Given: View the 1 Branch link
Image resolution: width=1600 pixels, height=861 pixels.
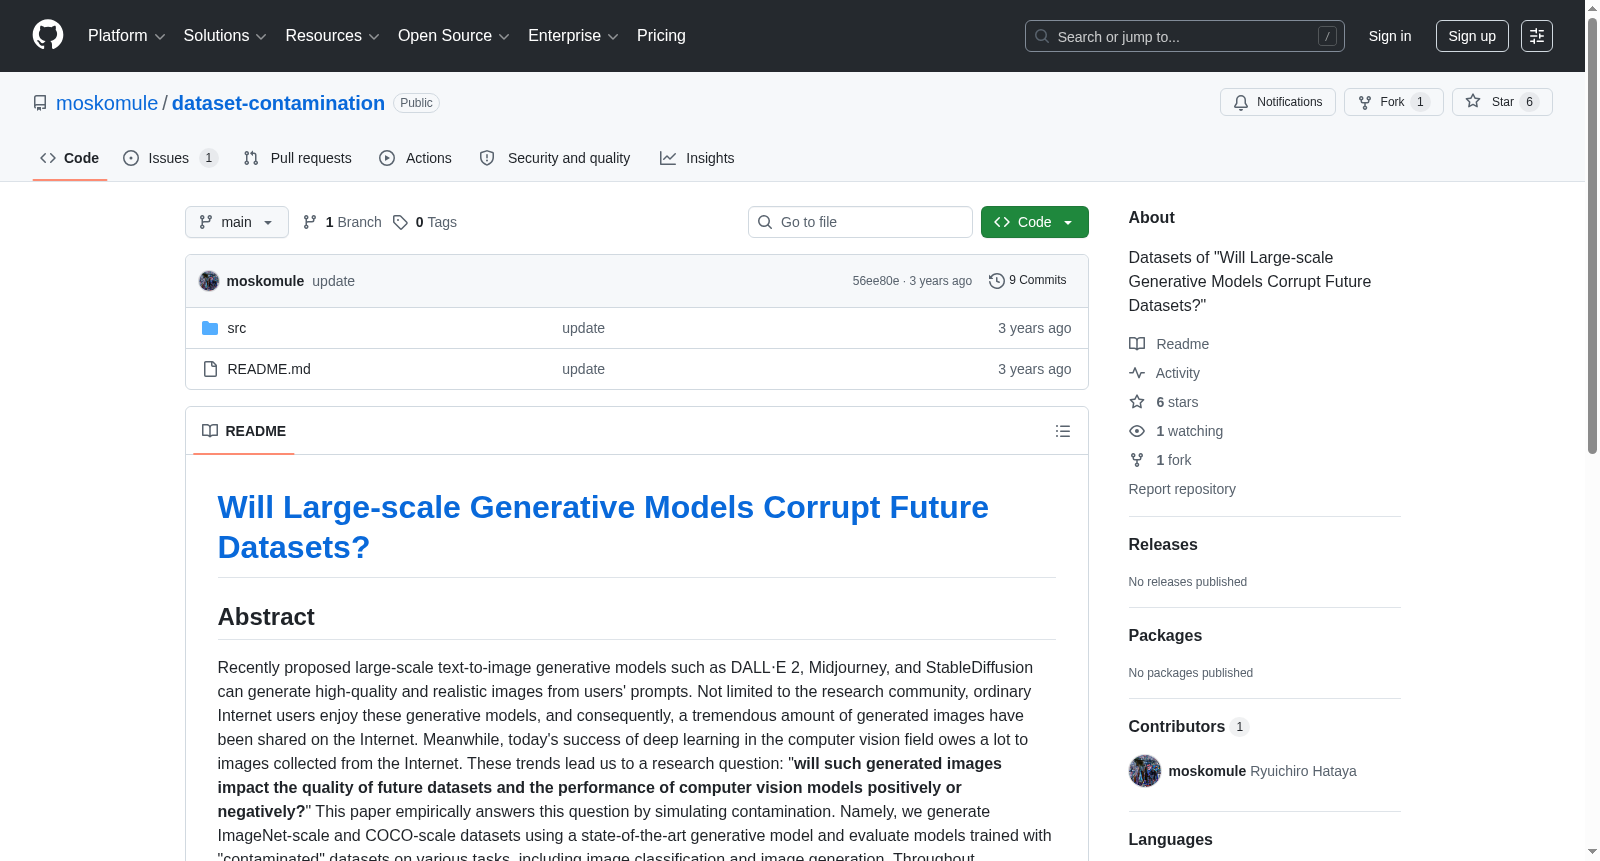Looking at the screenshot, I should click(342, 222).
